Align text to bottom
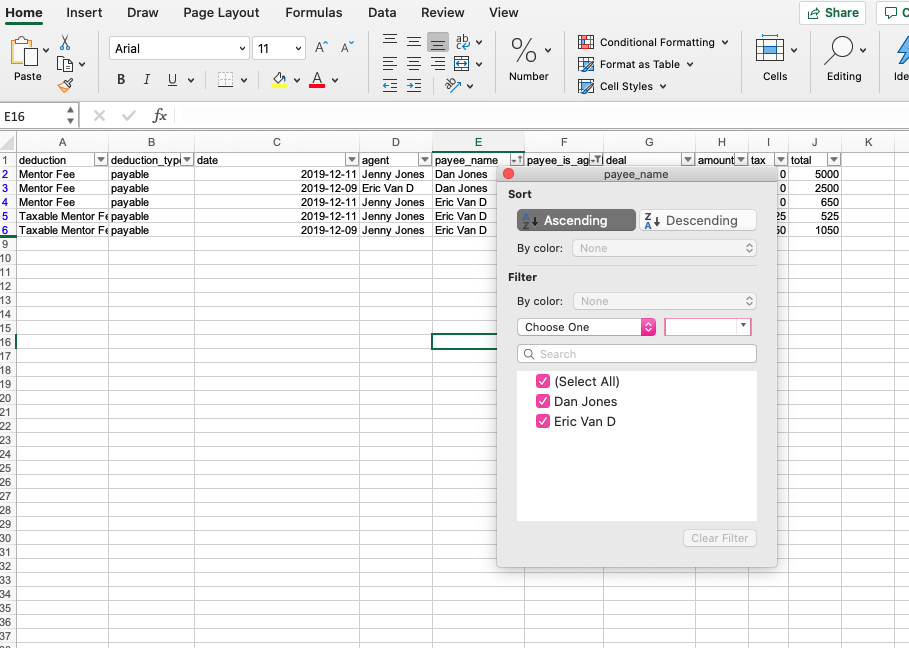This screenshot has height=648, width=909. click(438, 42)
